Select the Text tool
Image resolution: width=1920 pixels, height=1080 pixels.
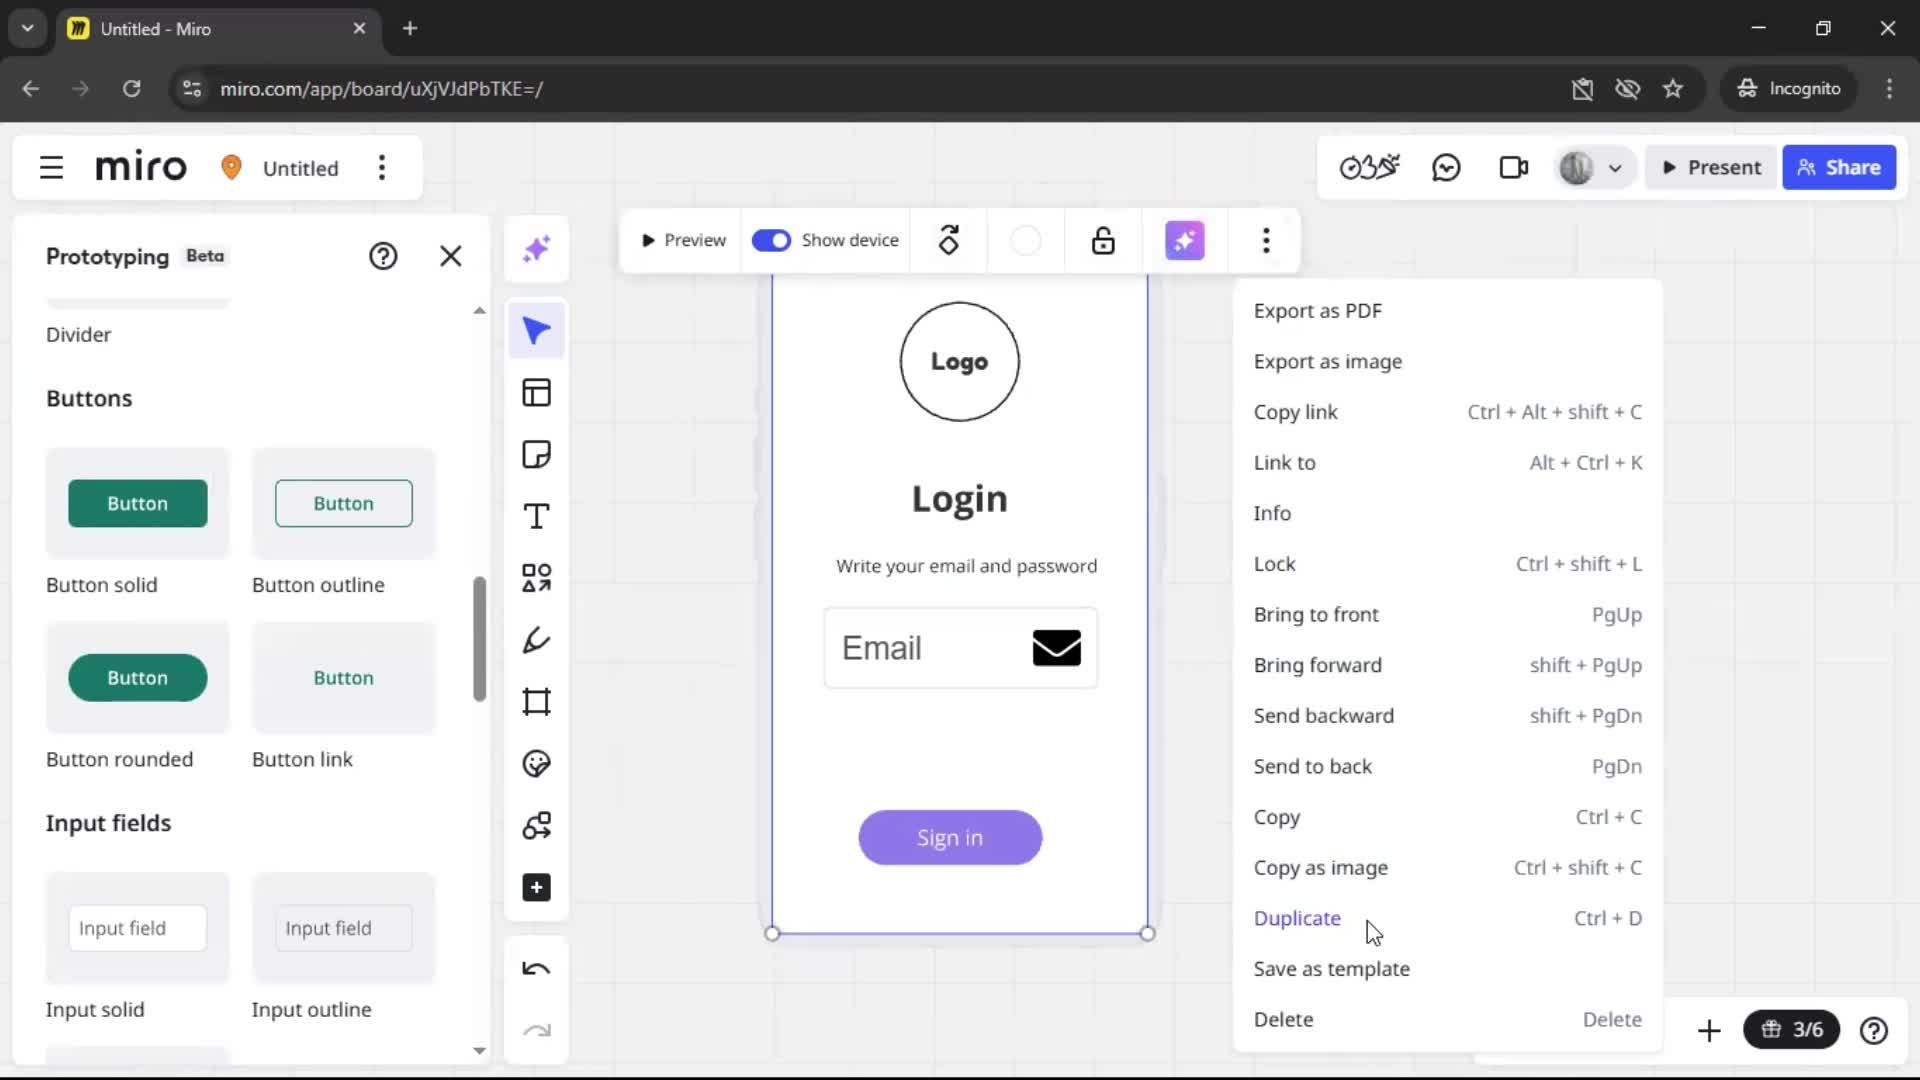click(537, 517)
